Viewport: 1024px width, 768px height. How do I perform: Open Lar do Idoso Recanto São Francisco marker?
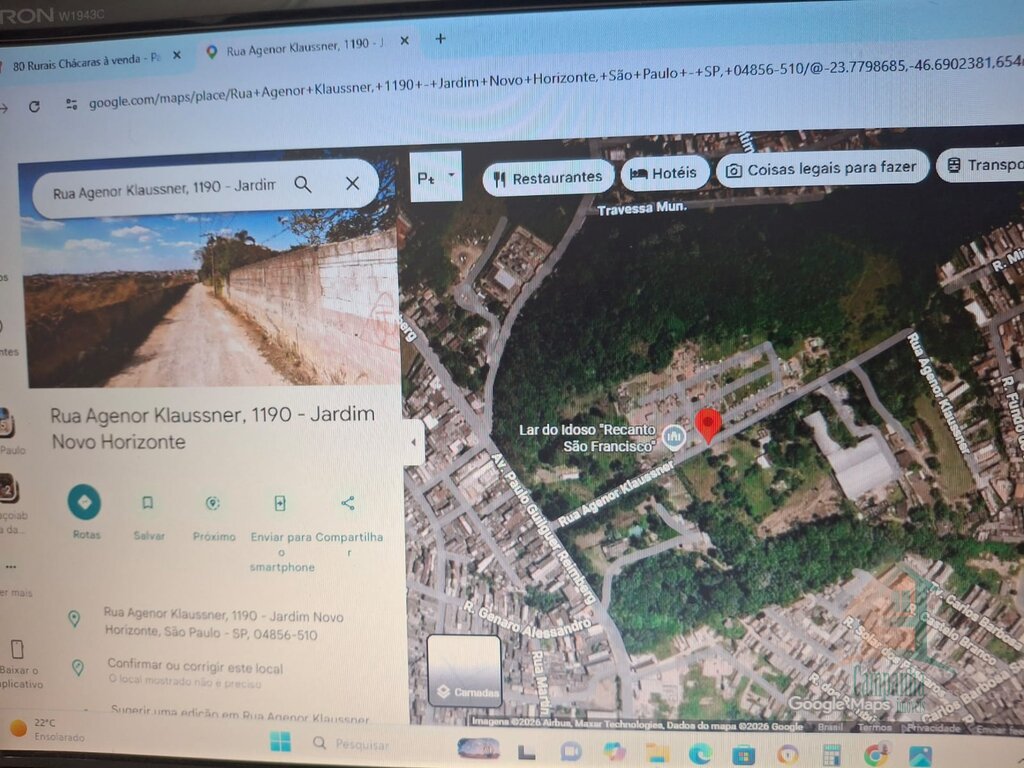(x=675, y=436)
